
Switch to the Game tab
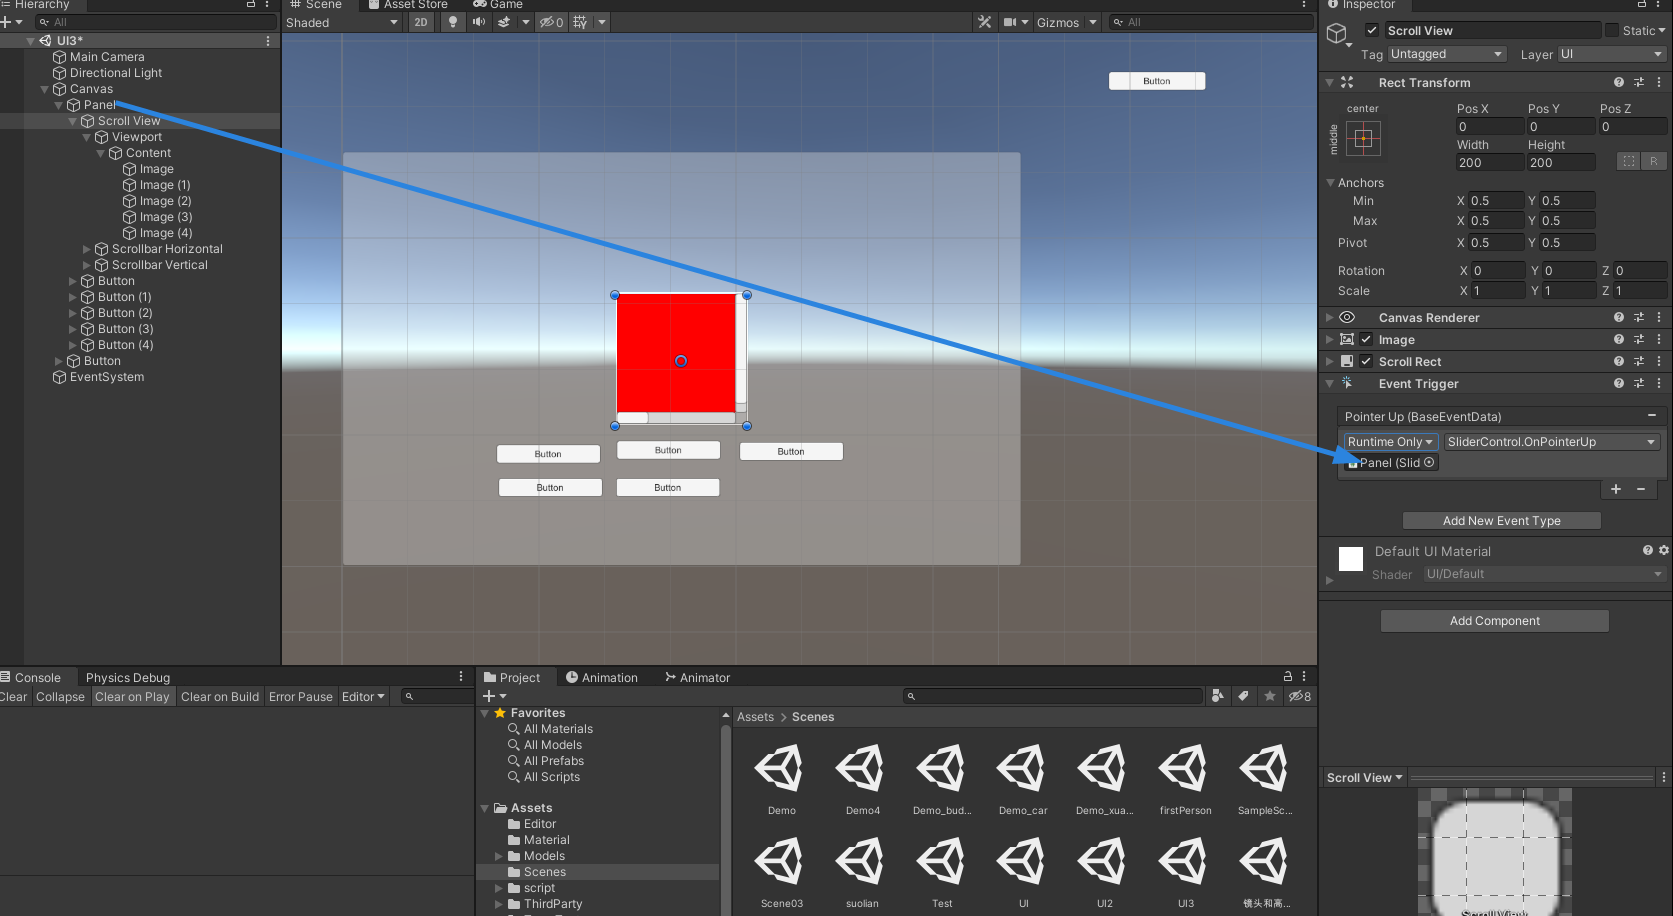coord(498,5)
